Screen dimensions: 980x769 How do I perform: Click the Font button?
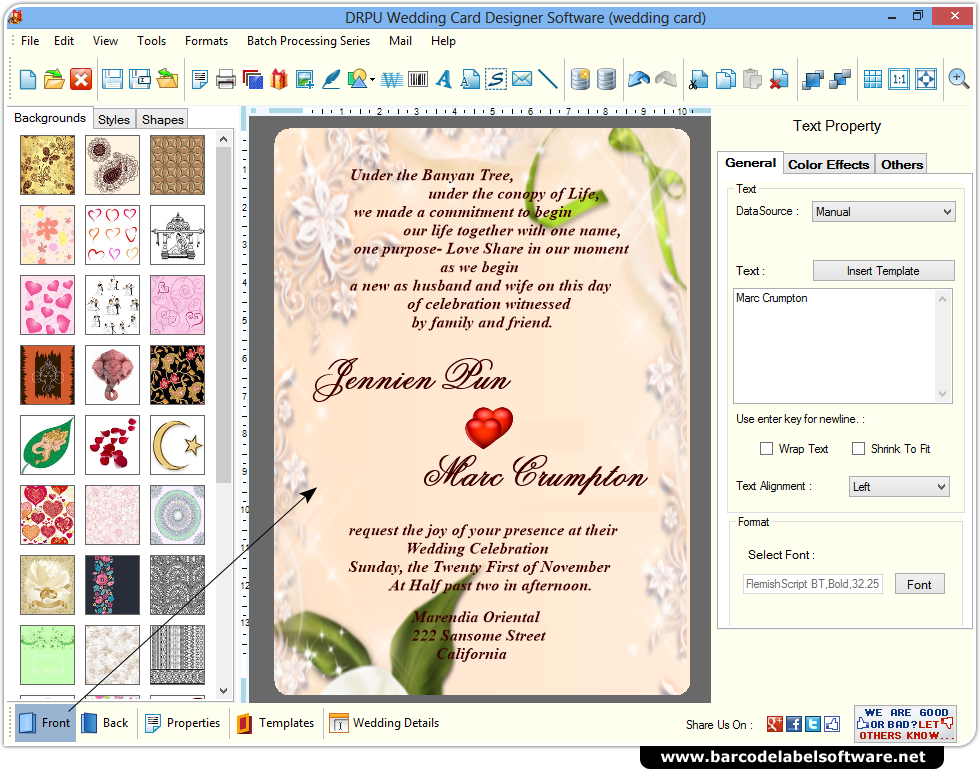tap(919, 584)
